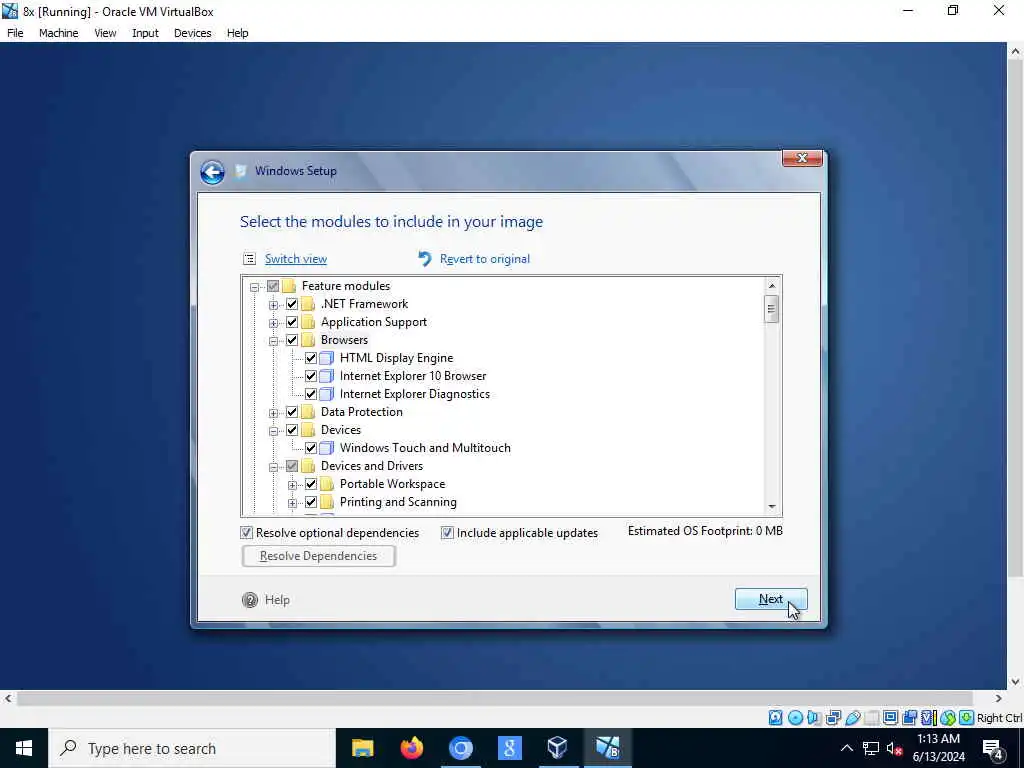Uncheck Internet Explorer 10 Browser module
This screenshot has height=768, width=1024.
[311, 376]
